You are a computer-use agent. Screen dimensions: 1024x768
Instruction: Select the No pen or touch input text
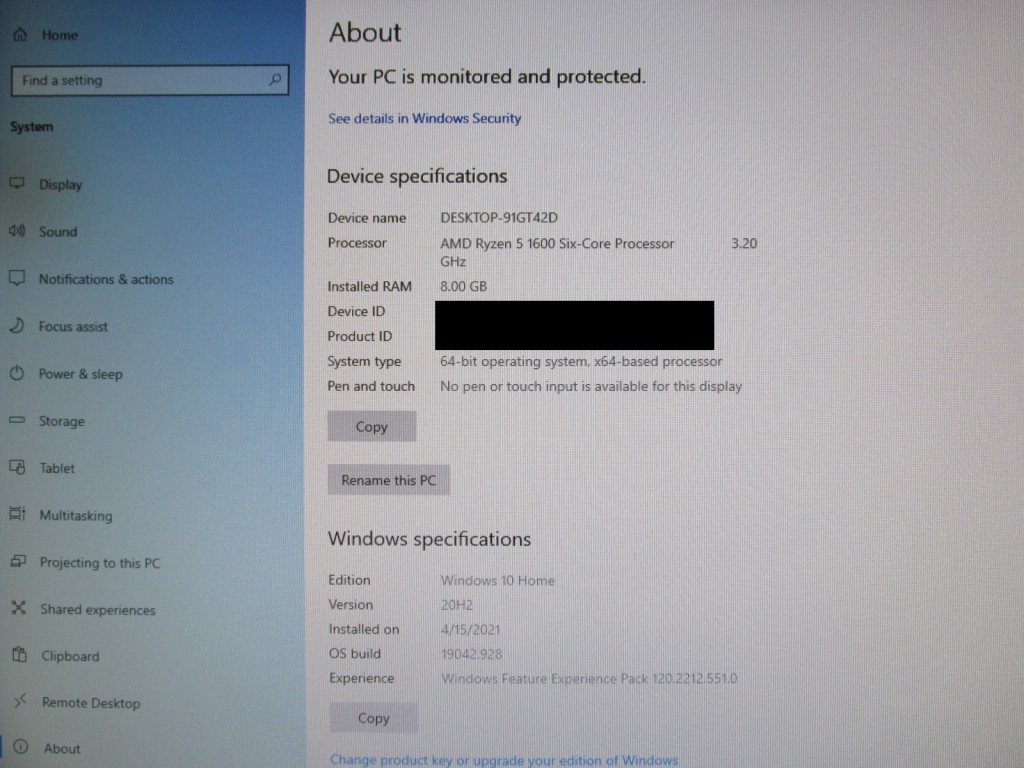(x=591, y=386)
